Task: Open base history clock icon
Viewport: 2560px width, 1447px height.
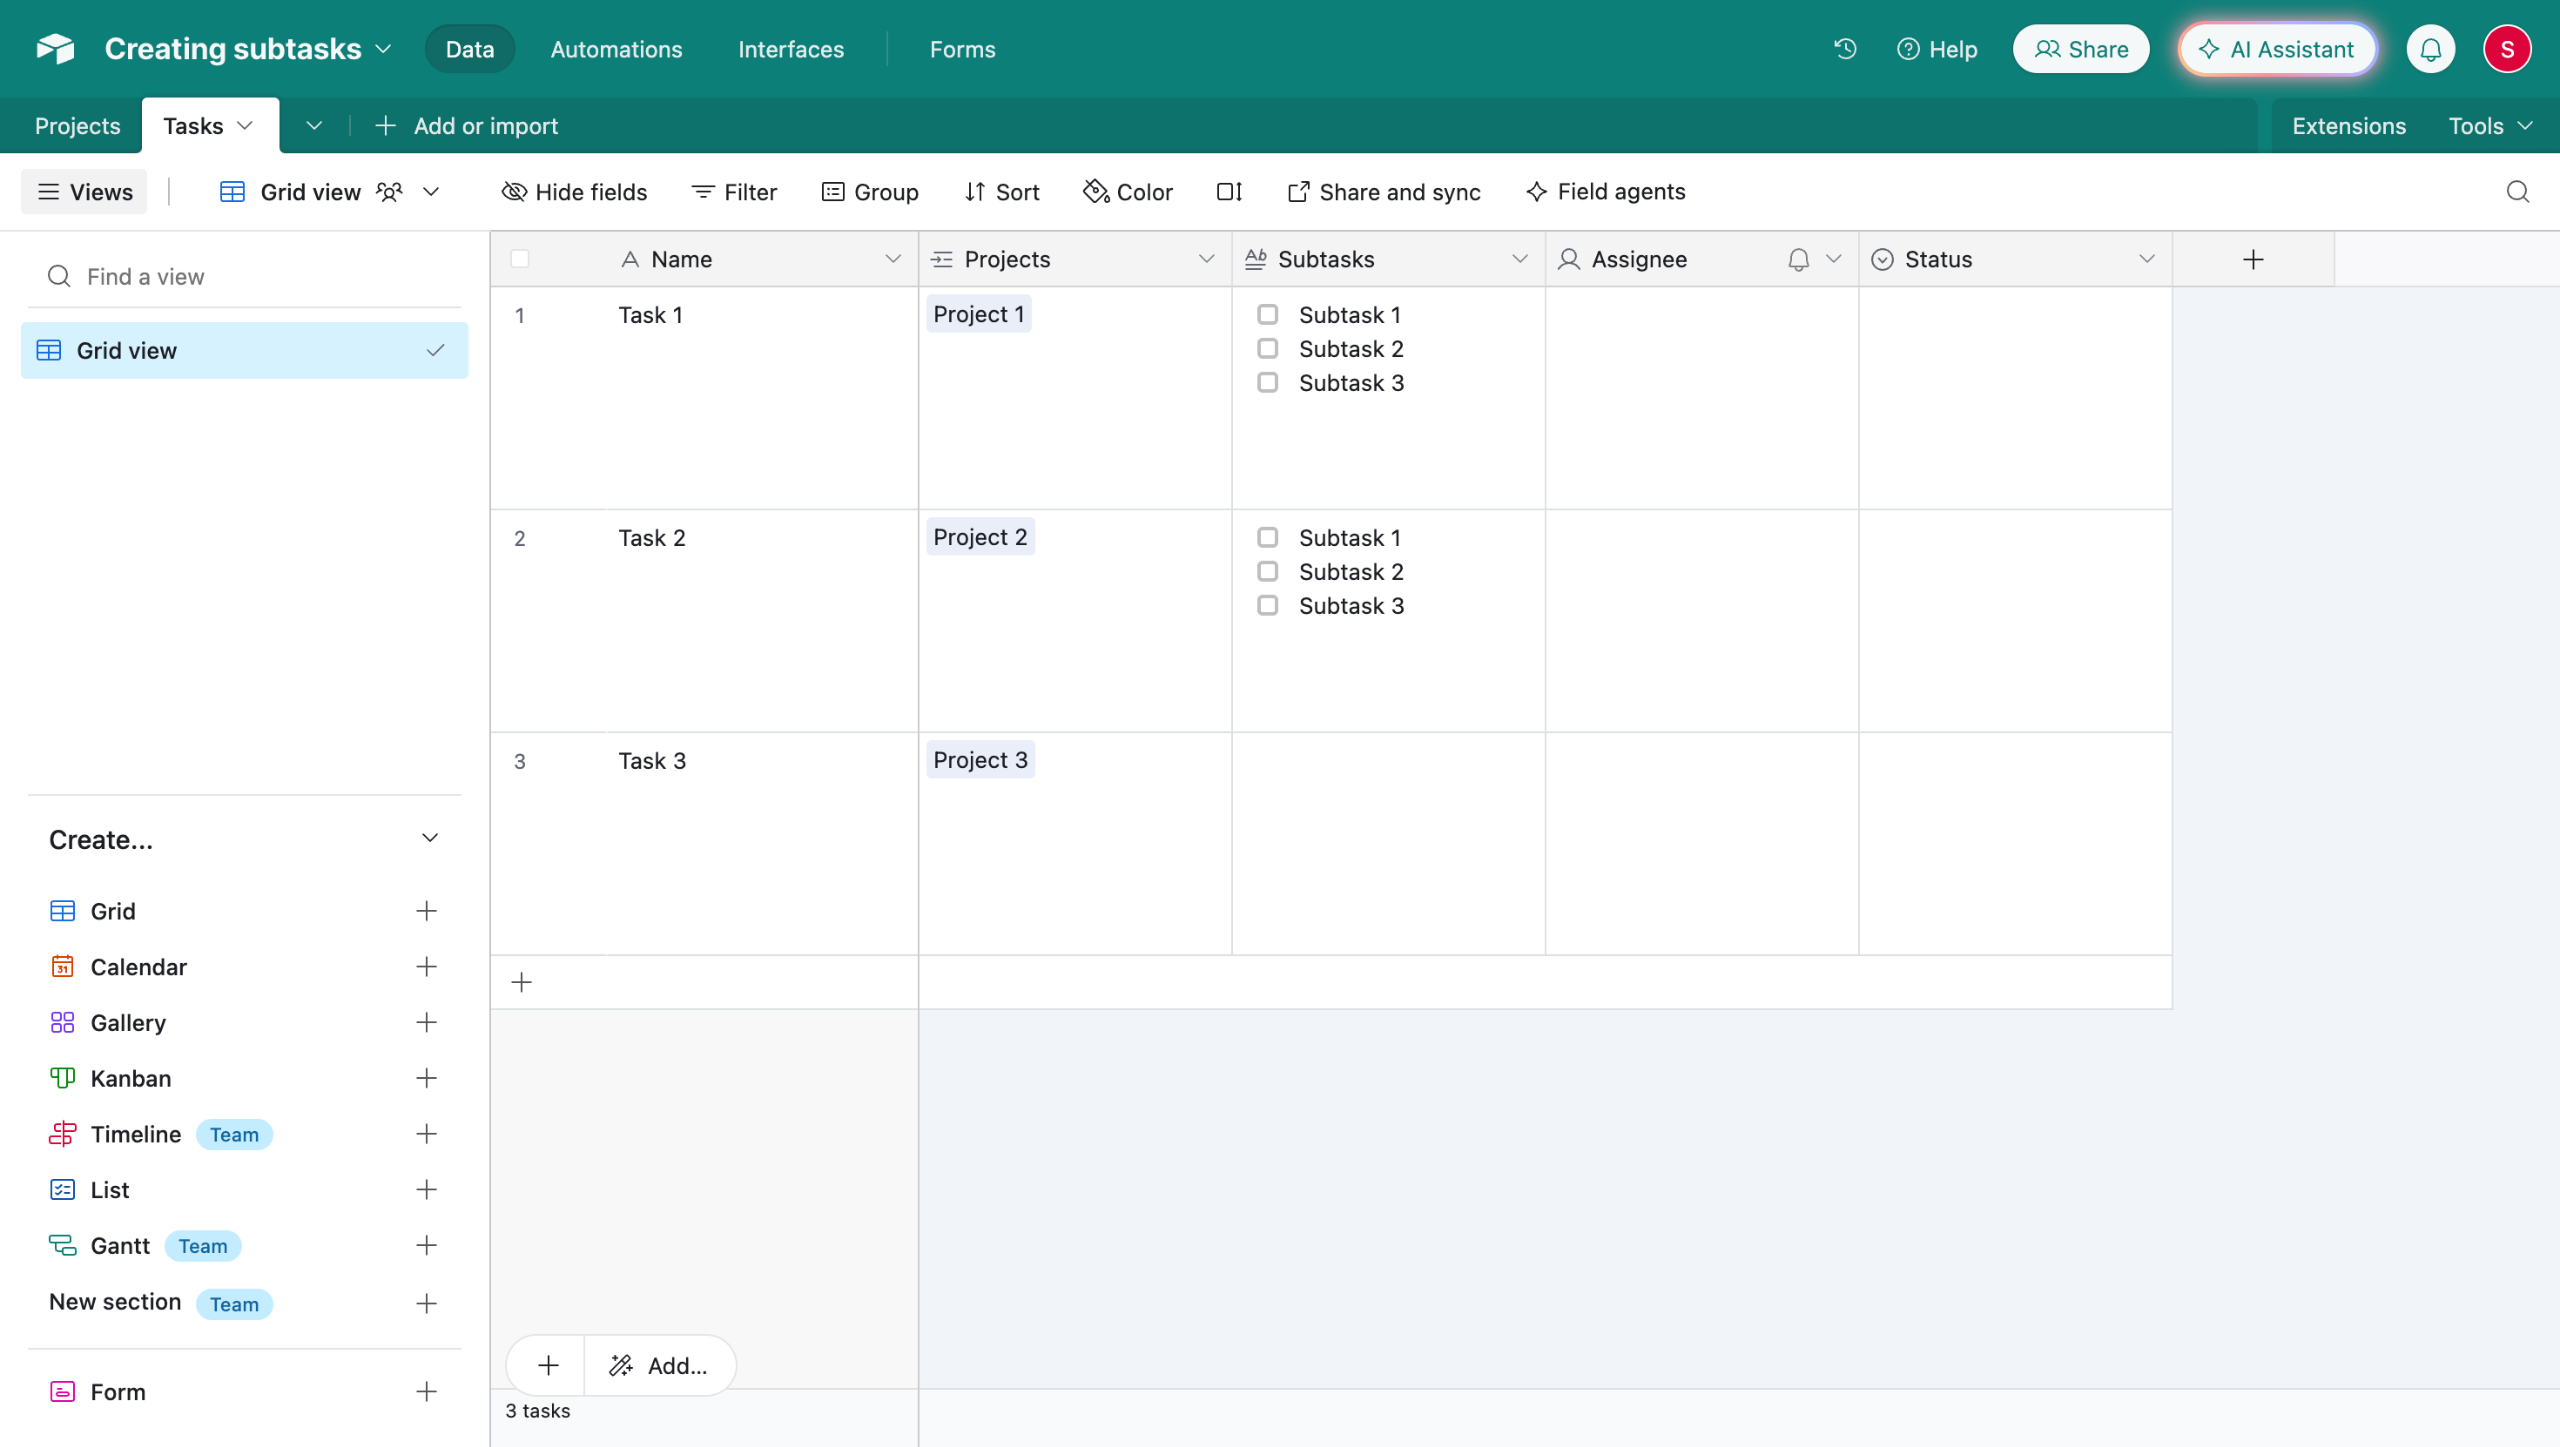Action: click(x=1845, y=49)
